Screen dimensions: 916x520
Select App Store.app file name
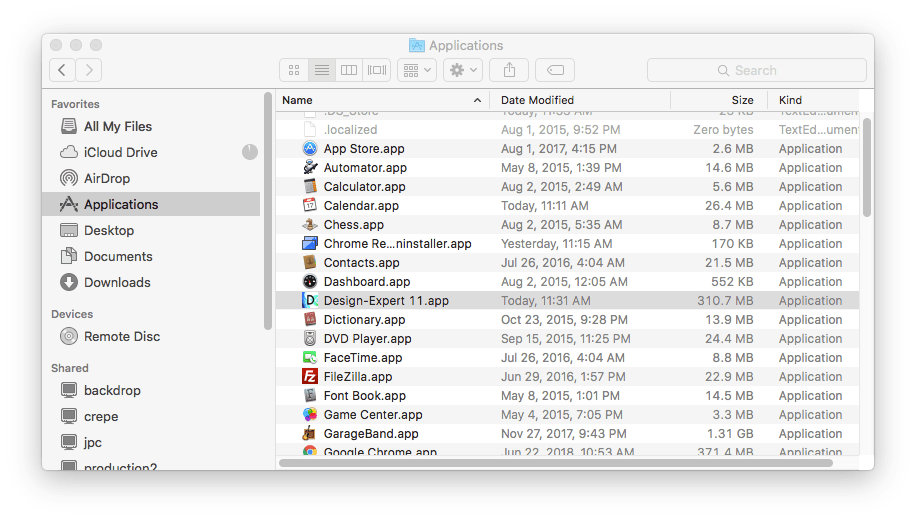[364, 148]
